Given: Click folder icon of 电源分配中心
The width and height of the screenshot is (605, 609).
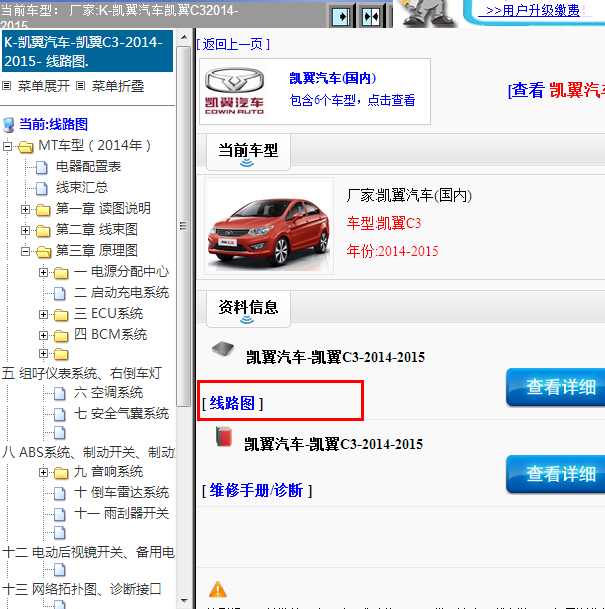Looking at the screenshot, I should (61, 273).
